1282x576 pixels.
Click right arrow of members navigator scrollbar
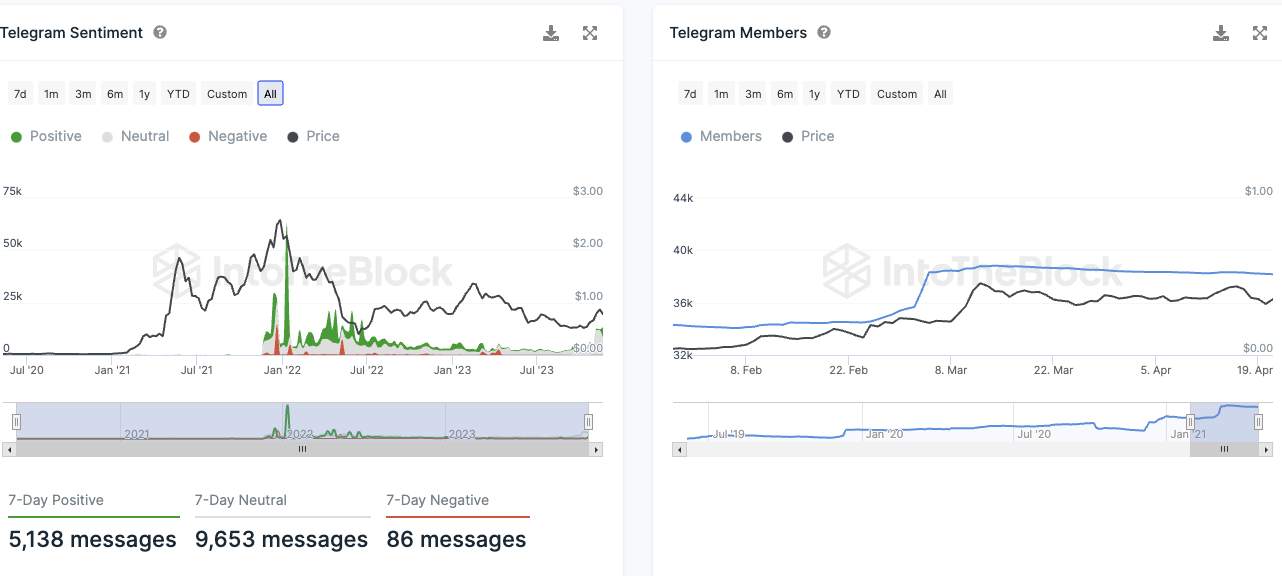[x=1267, y=450]
